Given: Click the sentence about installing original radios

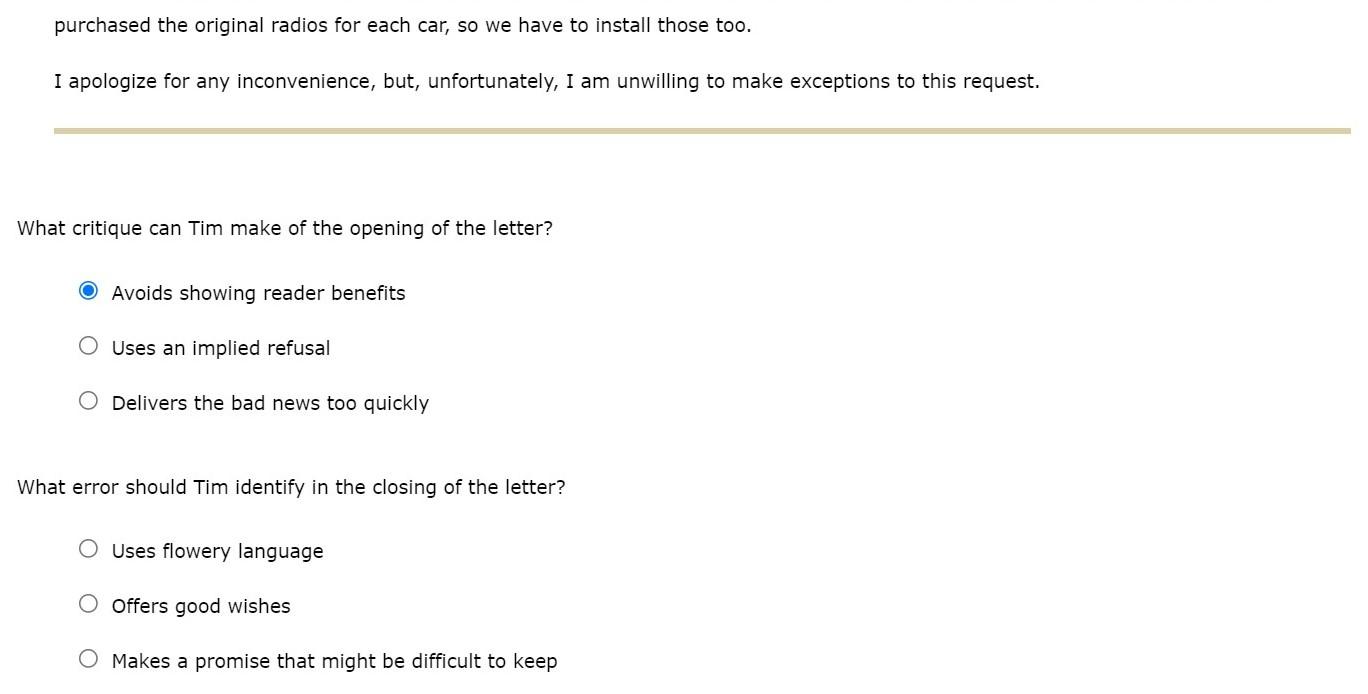Looking at the screenshot, I should tap(404, 24).
